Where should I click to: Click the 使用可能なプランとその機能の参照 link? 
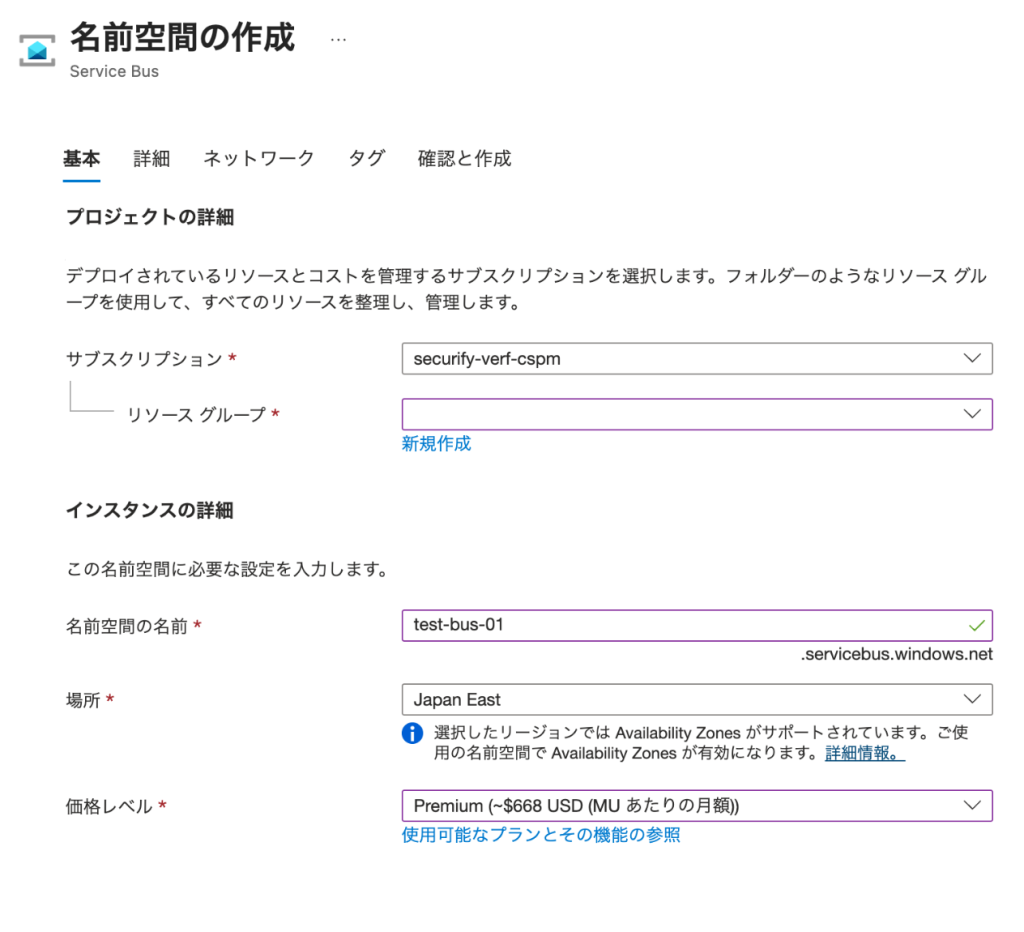pos(540,835)
